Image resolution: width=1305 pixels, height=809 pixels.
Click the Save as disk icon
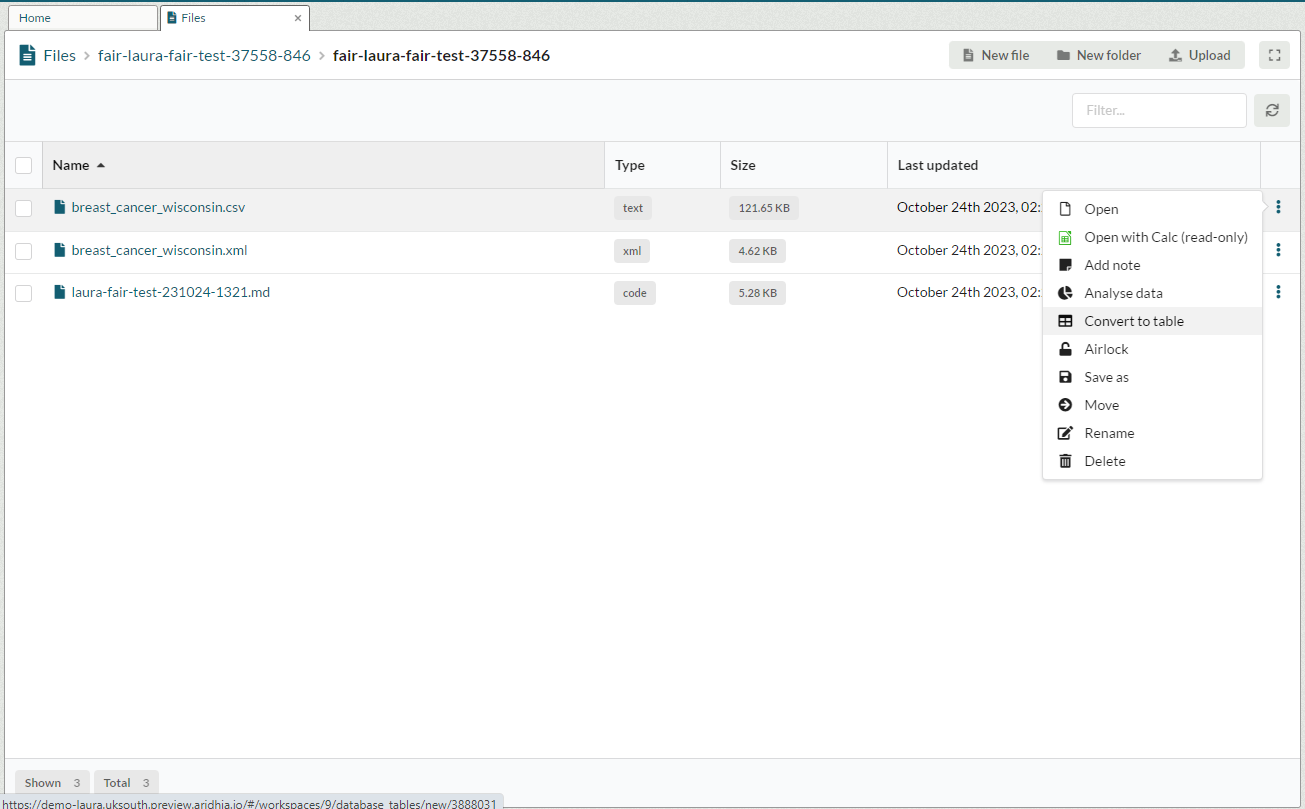[1065, 377]
